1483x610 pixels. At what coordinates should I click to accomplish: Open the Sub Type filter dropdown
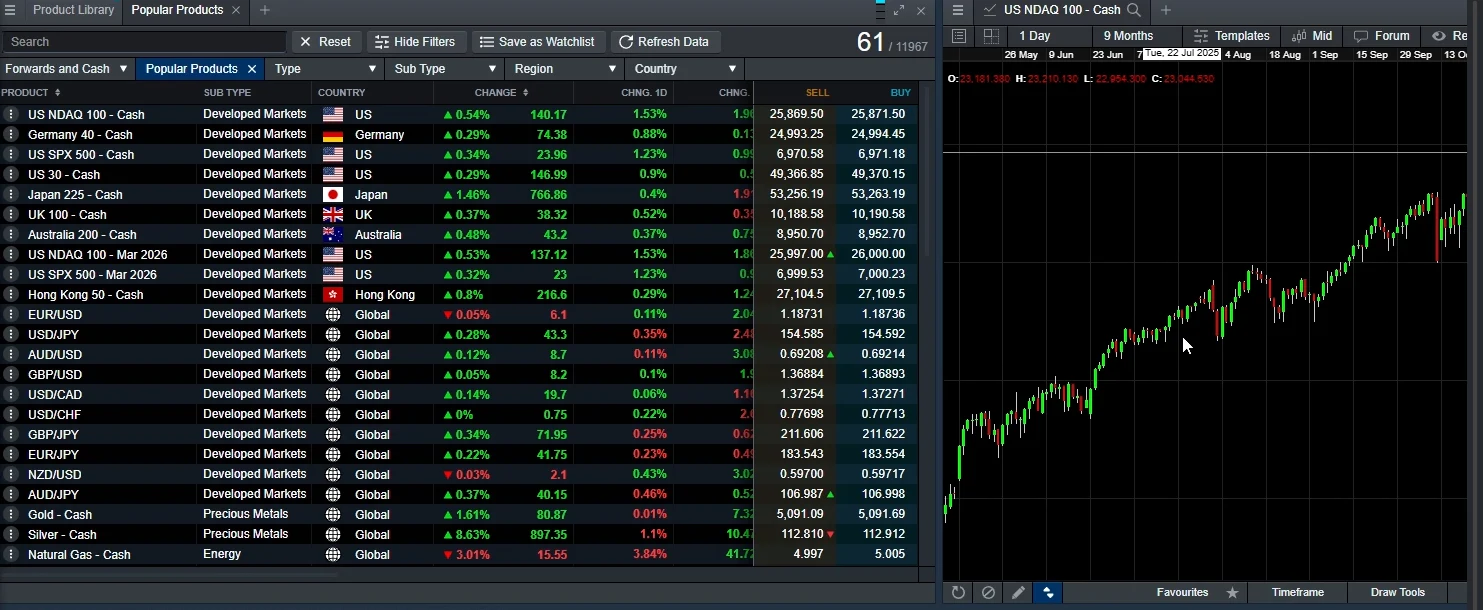pyautogui.click(x=445, y=69)
